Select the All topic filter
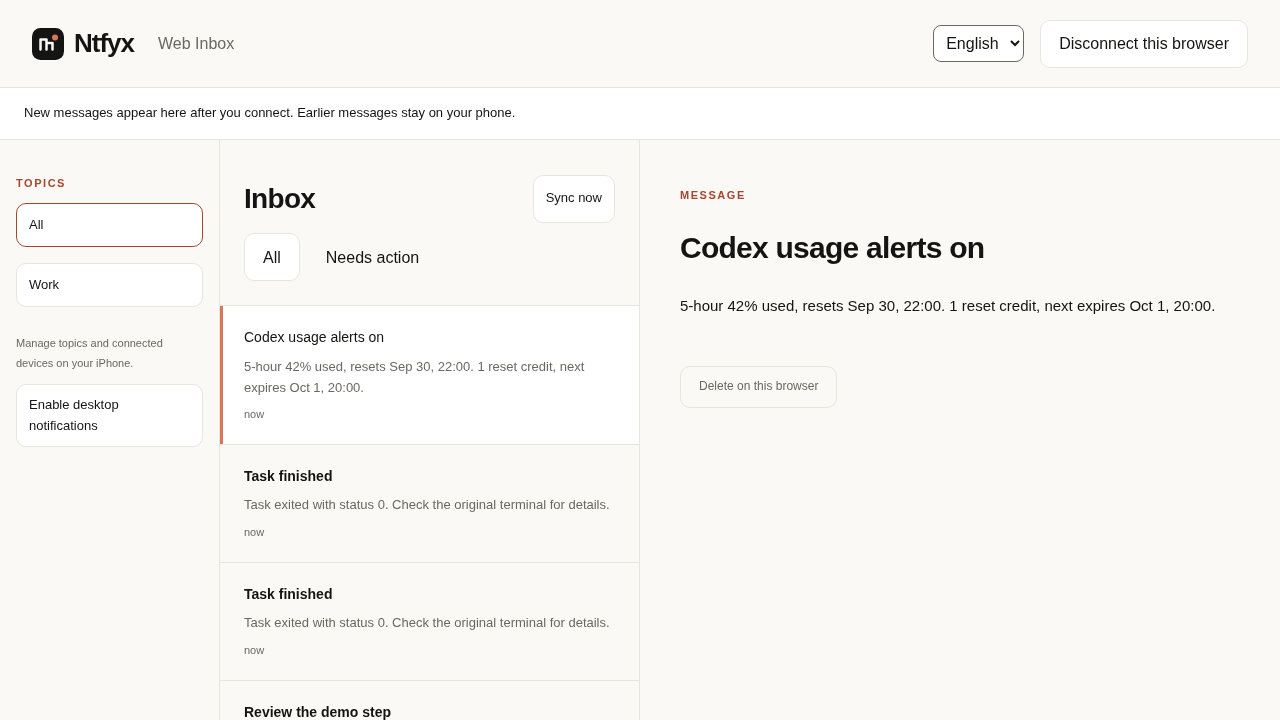 [109, 225]
